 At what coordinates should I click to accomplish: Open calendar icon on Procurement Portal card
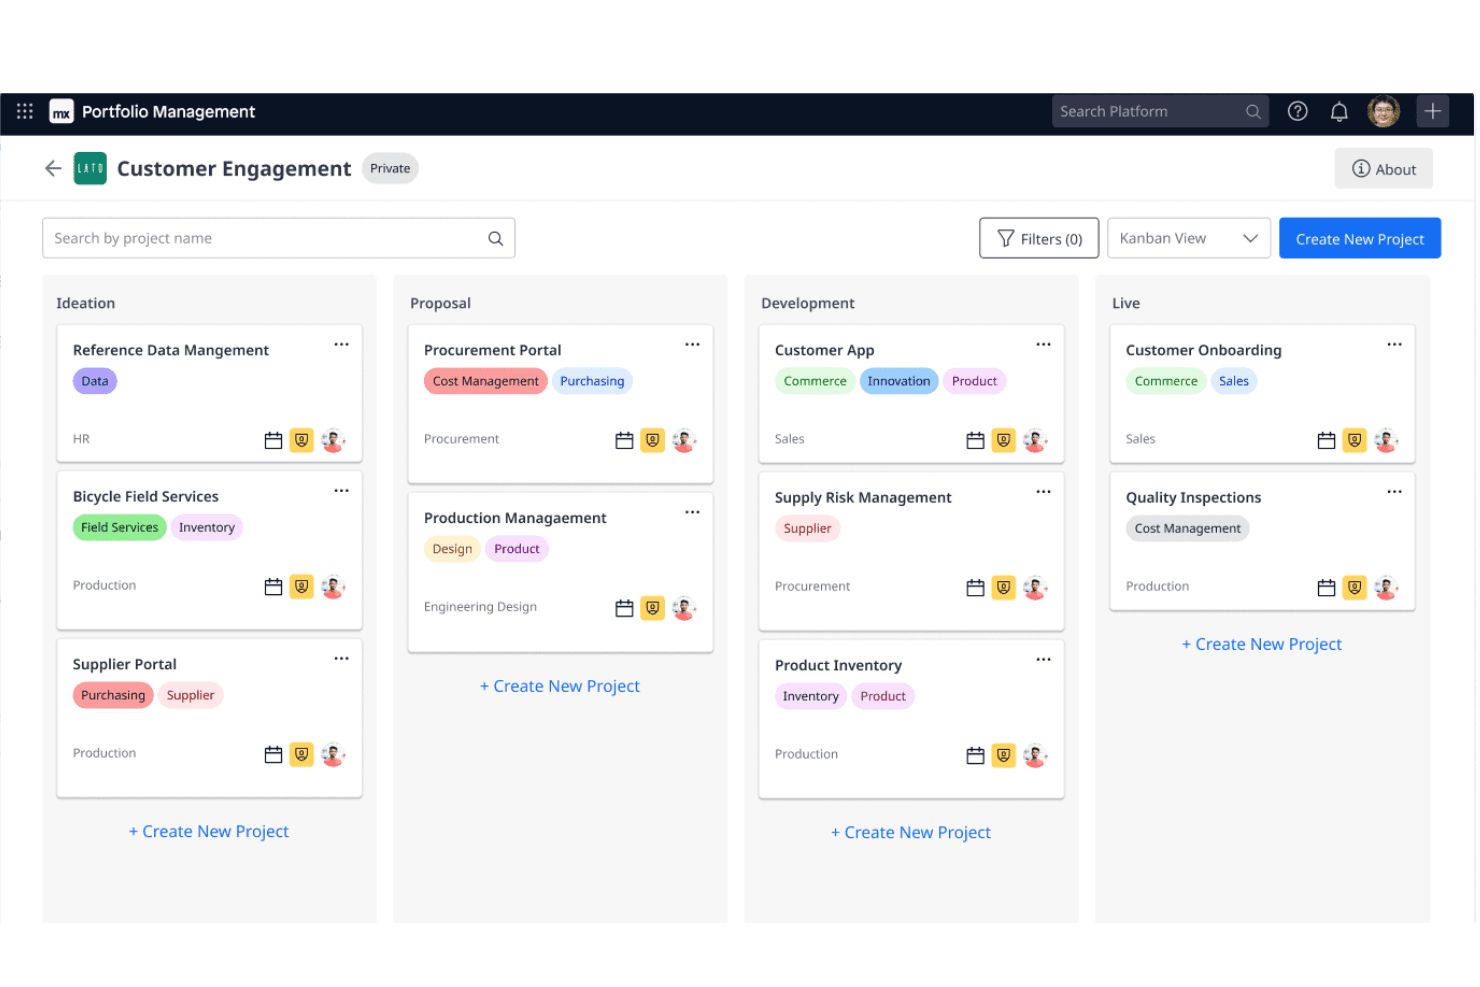[x=624, y=440]
